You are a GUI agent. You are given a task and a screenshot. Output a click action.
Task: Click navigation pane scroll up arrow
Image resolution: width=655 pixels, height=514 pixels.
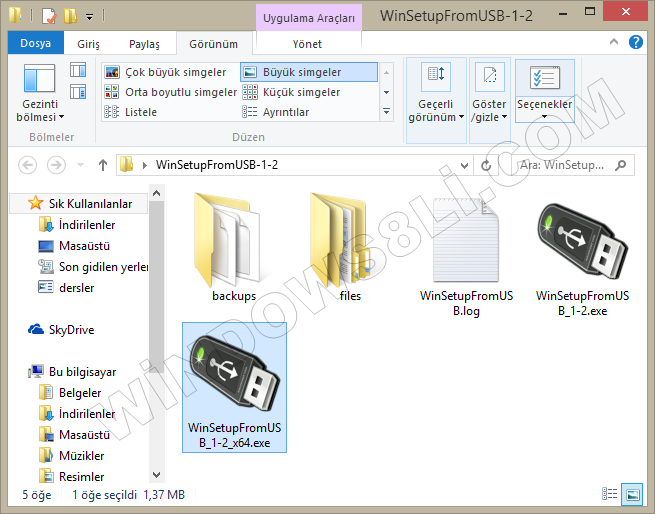coord(157,193)
